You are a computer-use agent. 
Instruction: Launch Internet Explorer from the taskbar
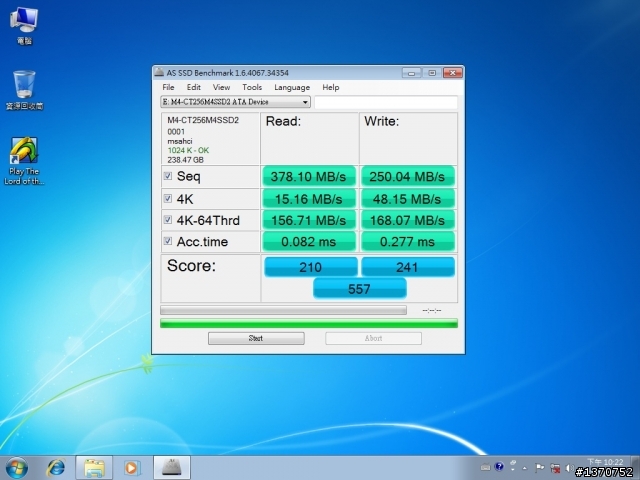point(56,468)
